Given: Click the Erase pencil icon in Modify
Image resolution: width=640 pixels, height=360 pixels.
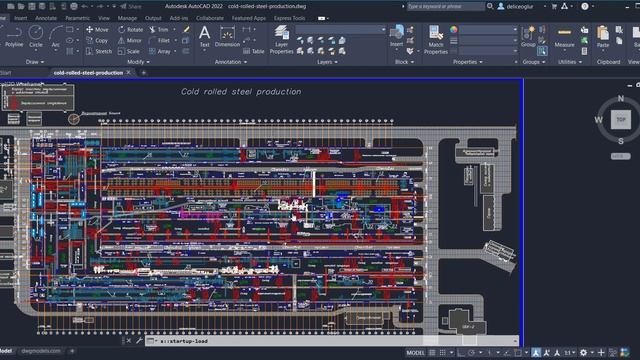Looking at the screenshot, I should point(186,29).
